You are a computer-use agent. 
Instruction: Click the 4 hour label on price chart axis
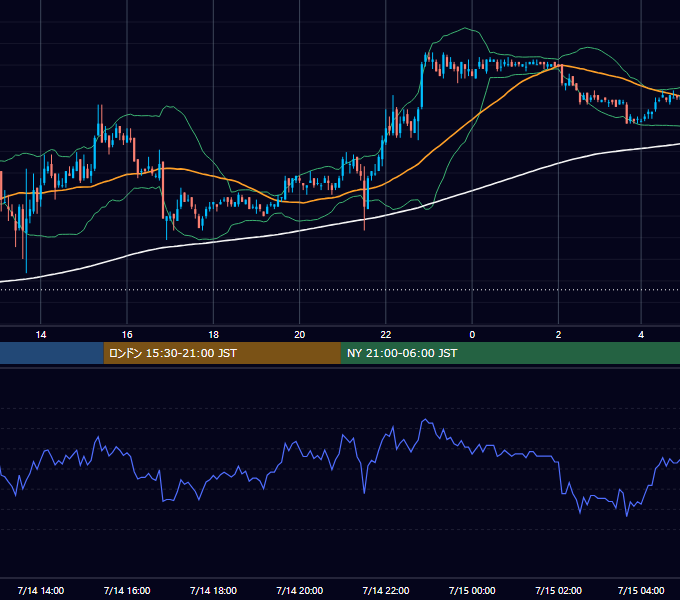coord(641,335)
